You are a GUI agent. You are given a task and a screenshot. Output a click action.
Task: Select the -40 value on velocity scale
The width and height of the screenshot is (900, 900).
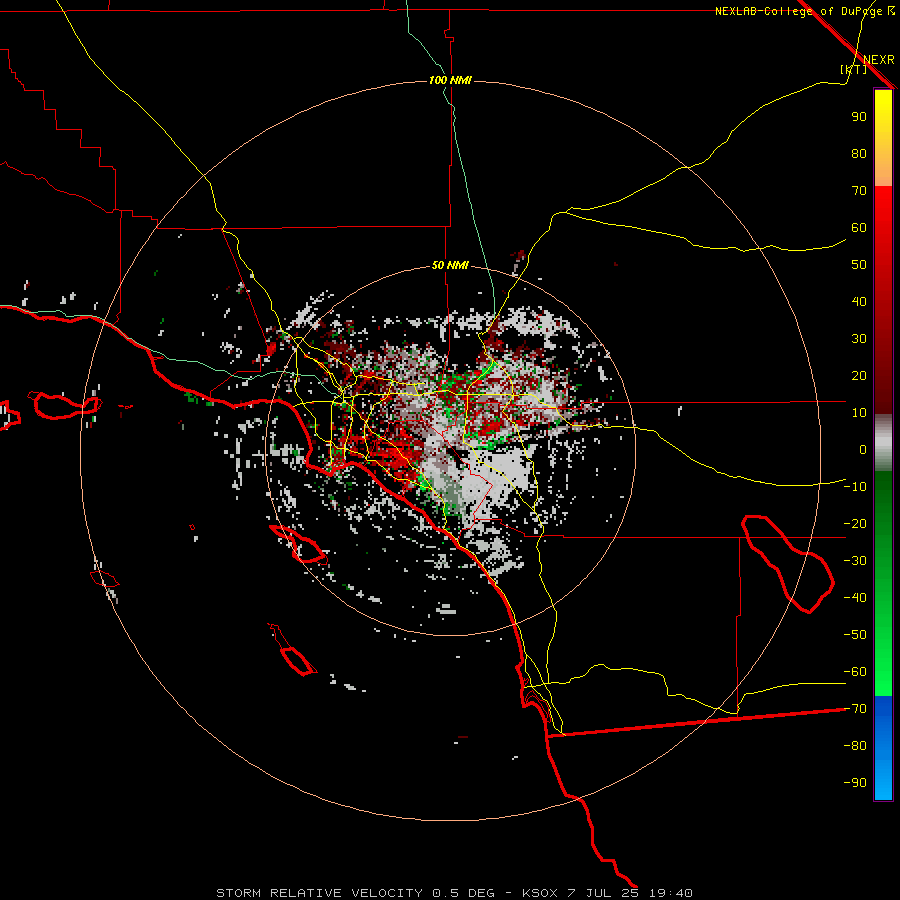pyautogui.click(x=855, y=598)
